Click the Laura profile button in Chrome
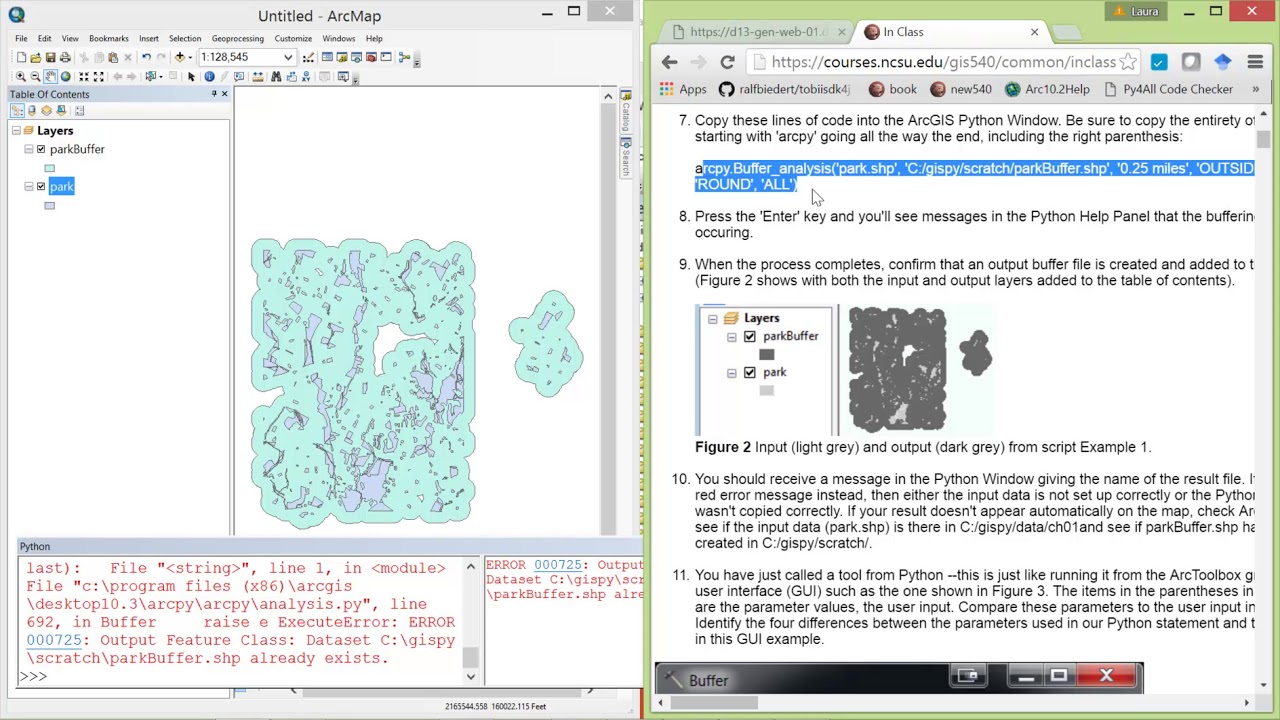This screenshot has height=720, width=1280. click(1135, 12)
